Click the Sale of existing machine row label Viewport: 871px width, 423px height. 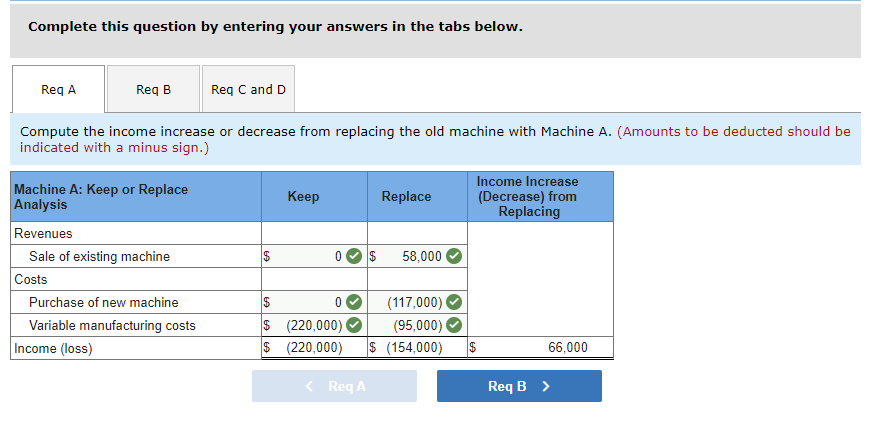click(x=99, y=257)
